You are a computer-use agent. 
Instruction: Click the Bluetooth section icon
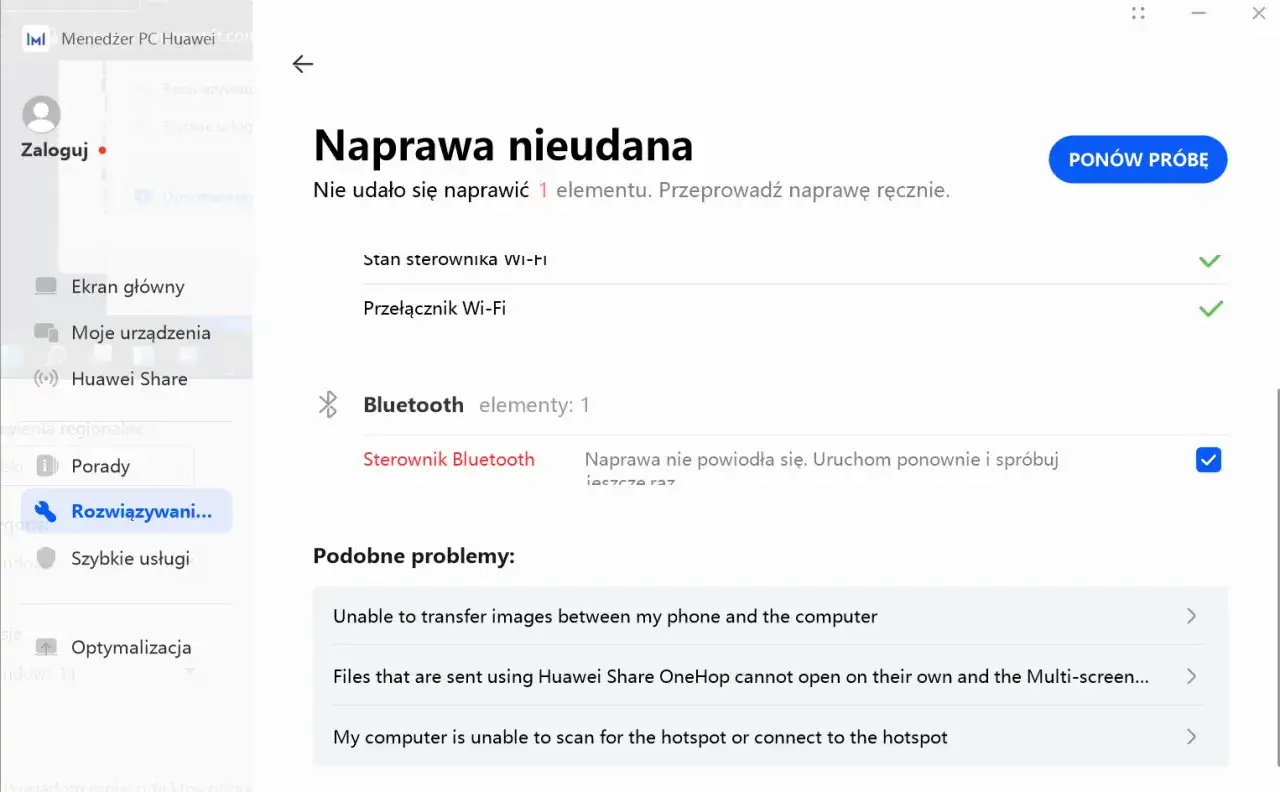point(327,404)
